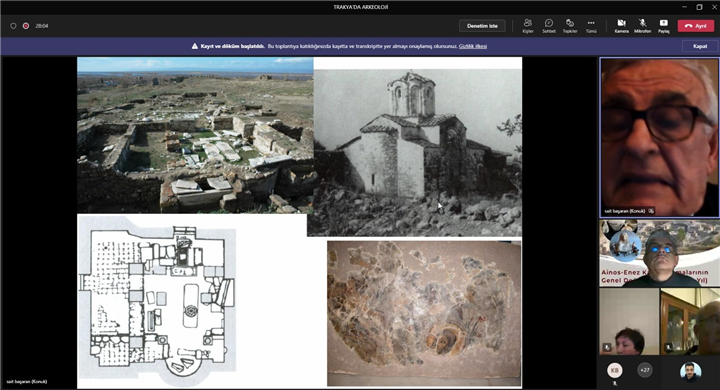Open the Paylaş share content tray
This screenshot has width=720, height=390.
(x=664, y=26)
